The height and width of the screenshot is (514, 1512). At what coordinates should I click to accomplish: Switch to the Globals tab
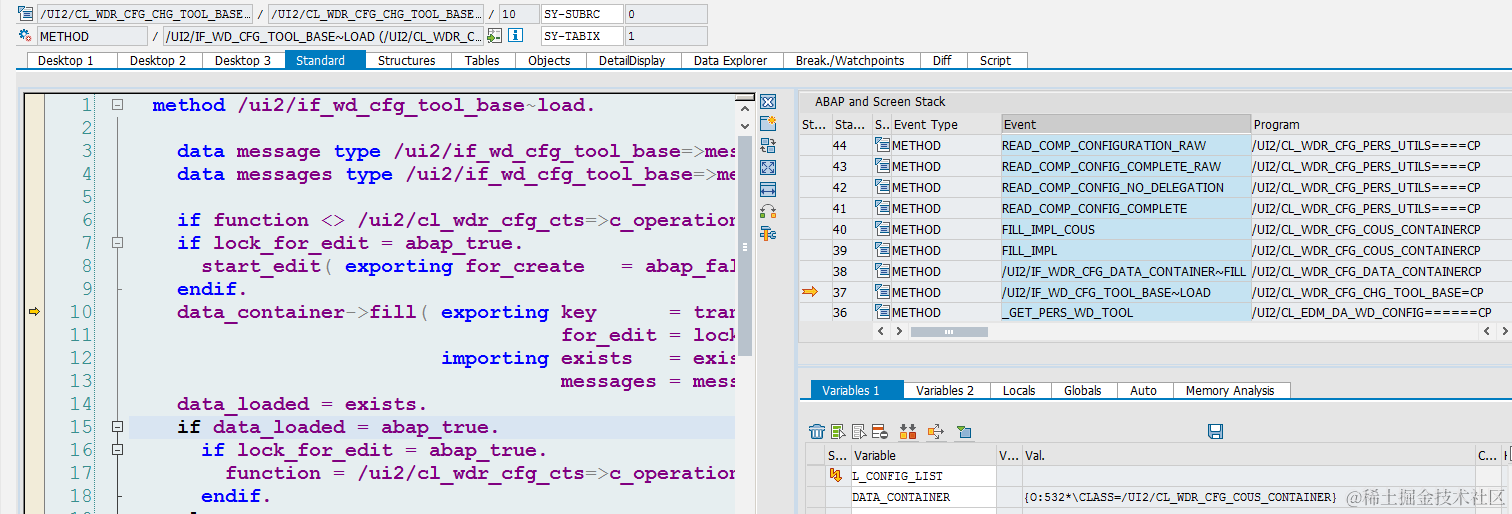click(1083, 391)
